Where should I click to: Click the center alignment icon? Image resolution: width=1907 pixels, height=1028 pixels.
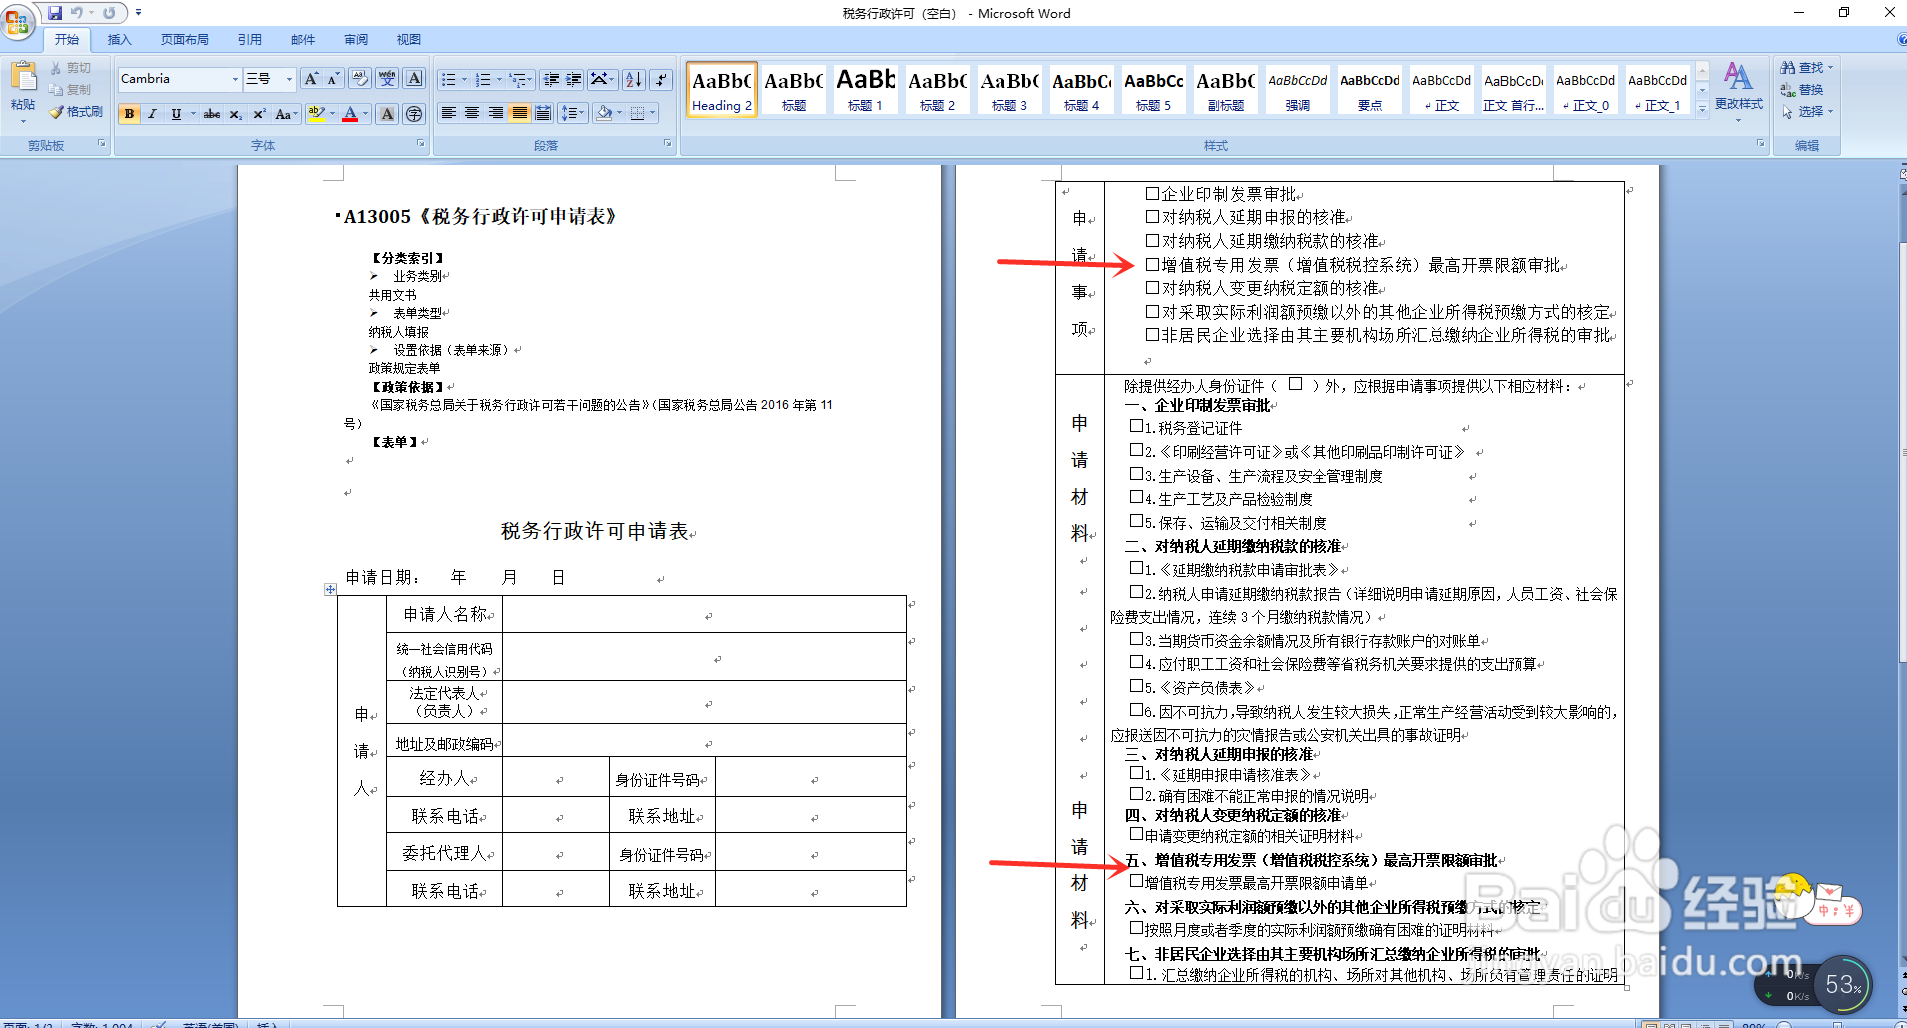[471, 114]
